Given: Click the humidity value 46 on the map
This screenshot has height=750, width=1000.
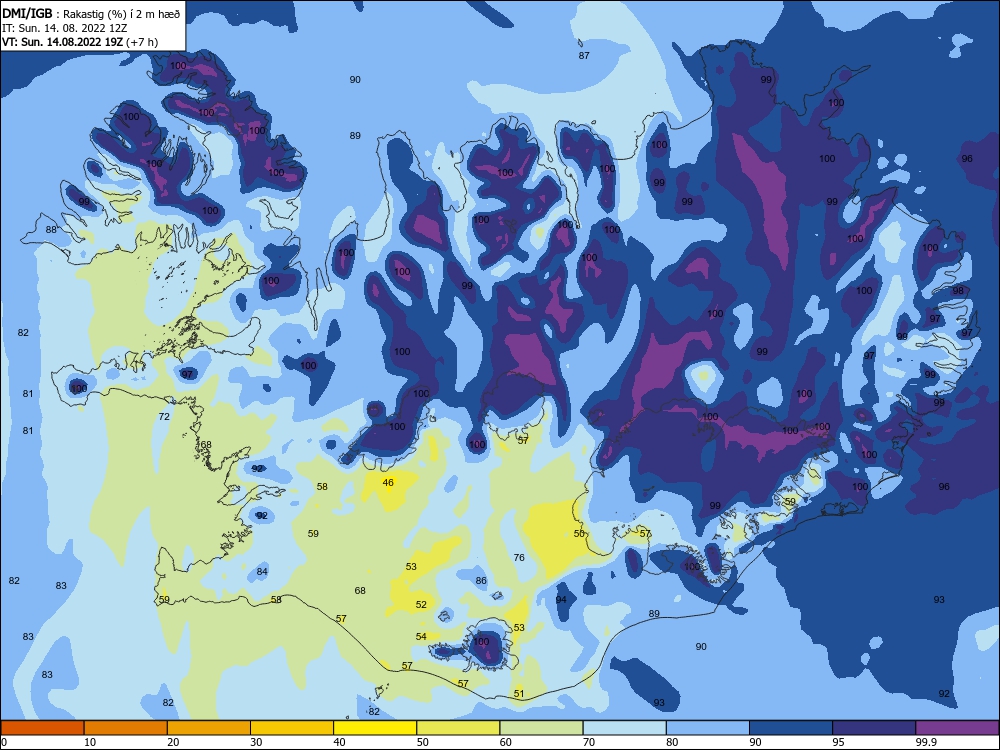Looking at the screenshot, I should pos(388,483).
